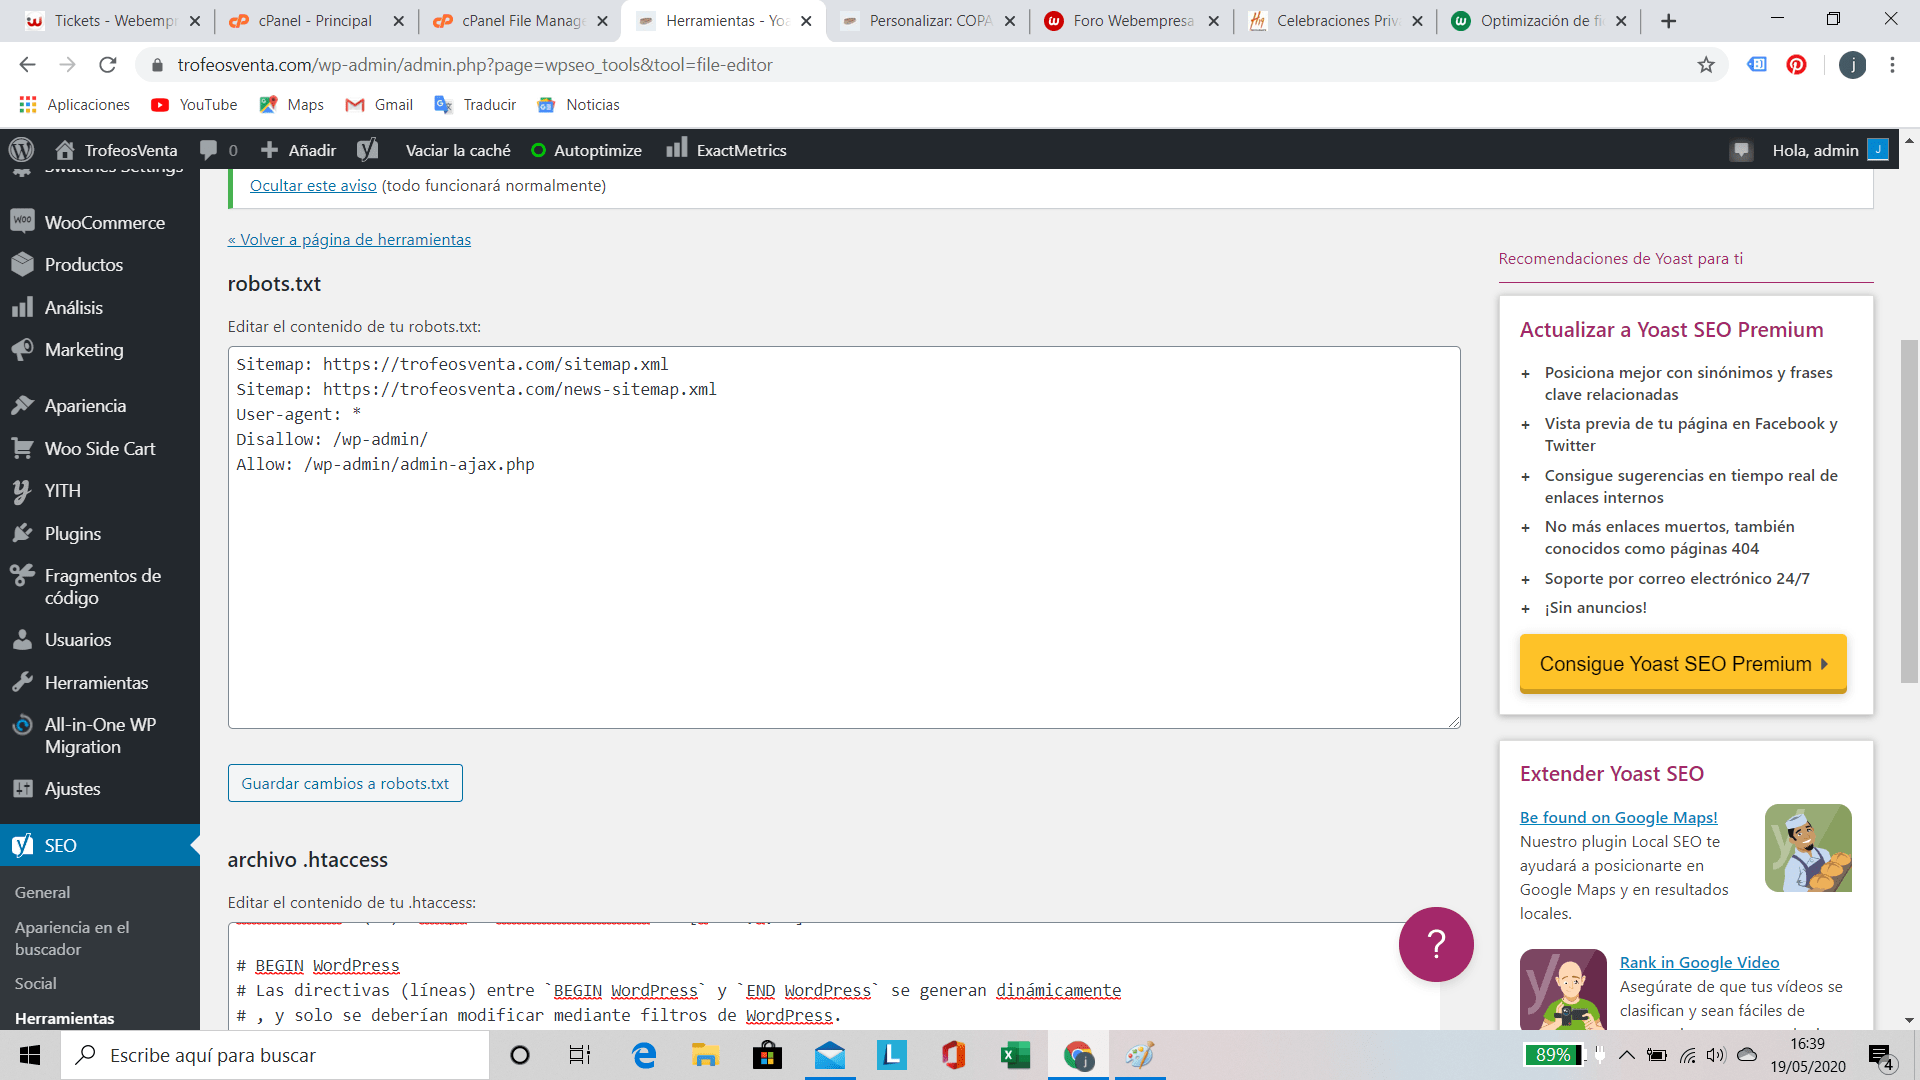This screenshot has height=1080, width=1920.
Task: Click the Hola, admin profile avatar
Action: tap(1878, 150)
